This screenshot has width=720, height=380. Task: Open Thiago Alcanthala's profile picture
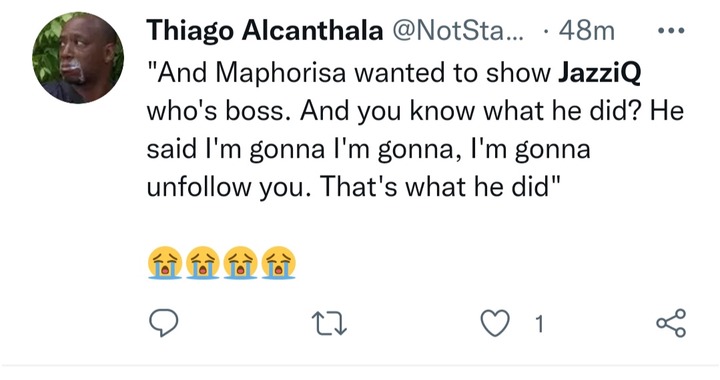click(78, 57)
